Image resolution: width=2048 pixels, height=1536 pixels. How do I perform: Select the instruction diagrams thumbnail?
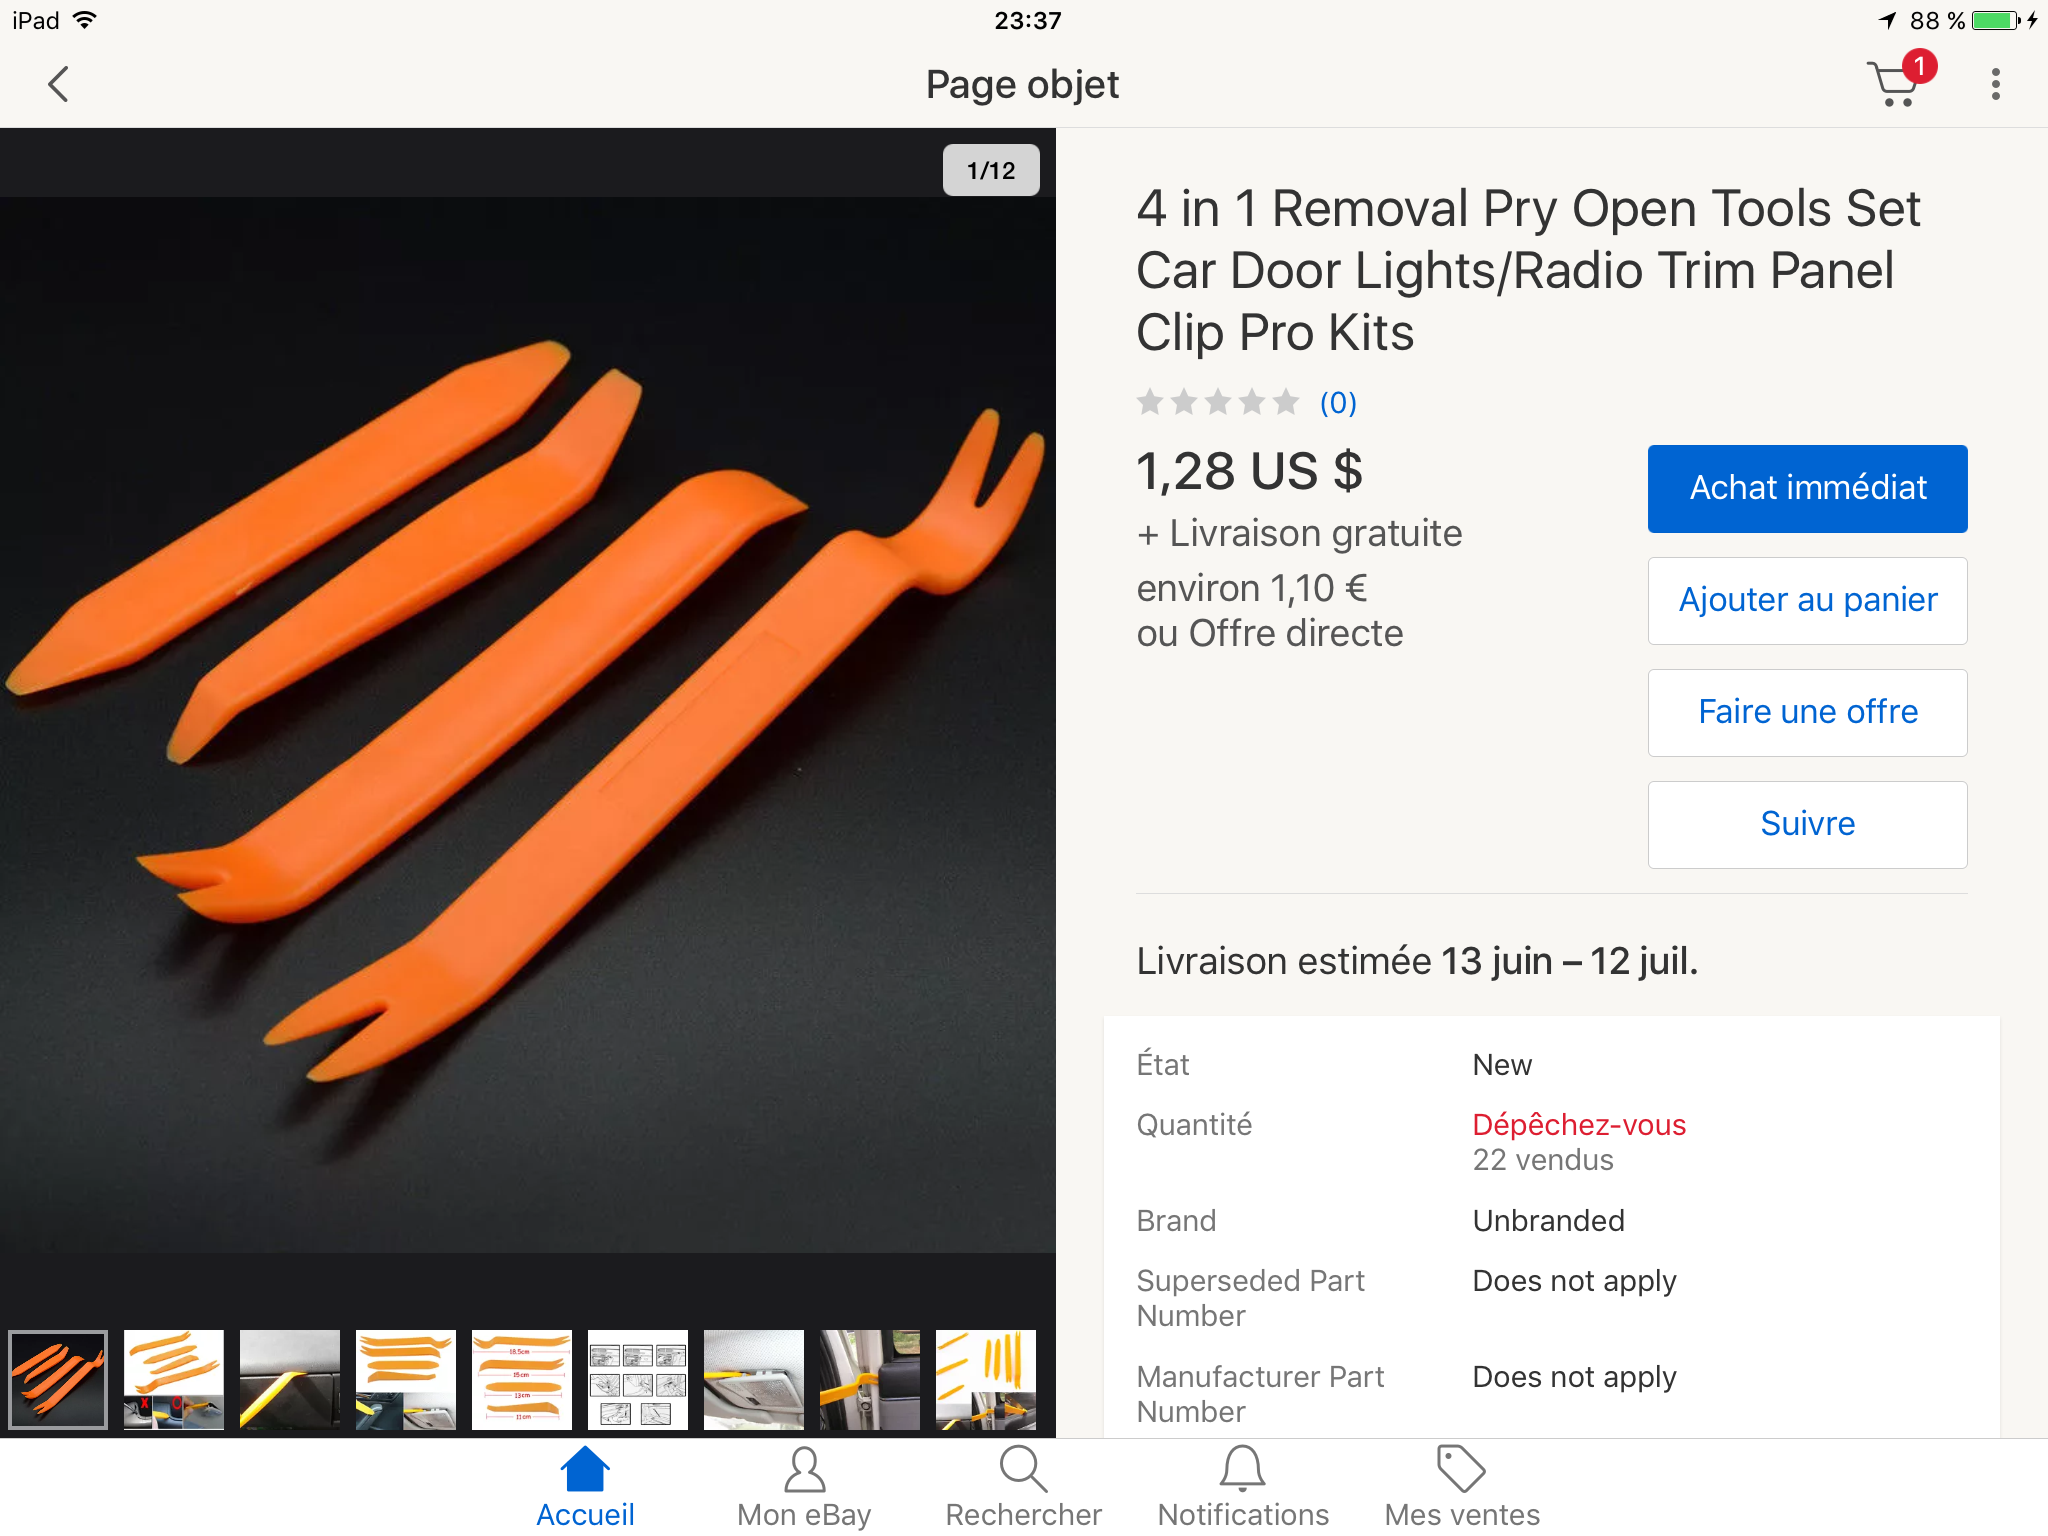(x=638, y=1379)
